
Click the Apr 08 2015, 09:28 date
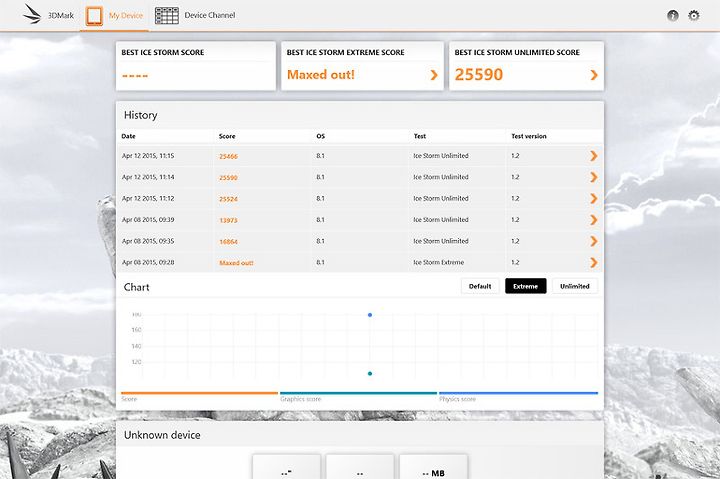[148, 262]
